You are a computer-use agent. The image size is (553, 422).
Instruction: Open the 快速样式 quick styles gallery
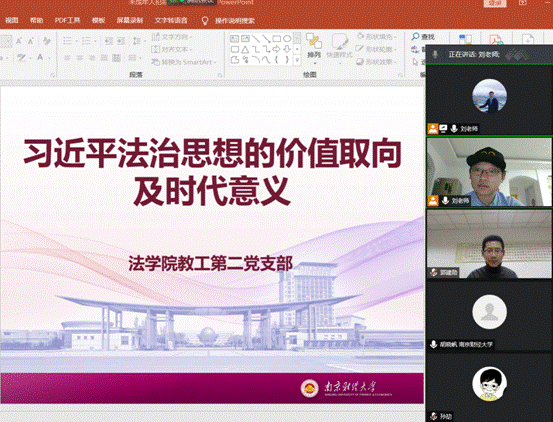(x=339, y=49)
